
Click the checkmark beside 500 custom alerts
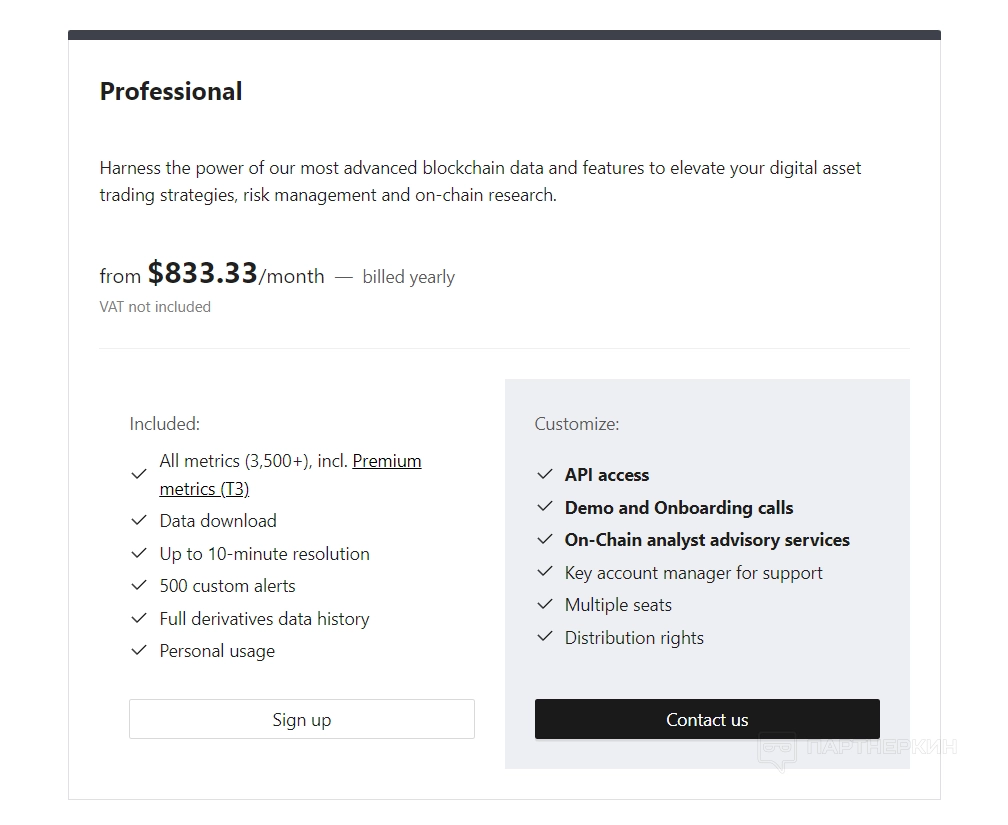[139, 586]
